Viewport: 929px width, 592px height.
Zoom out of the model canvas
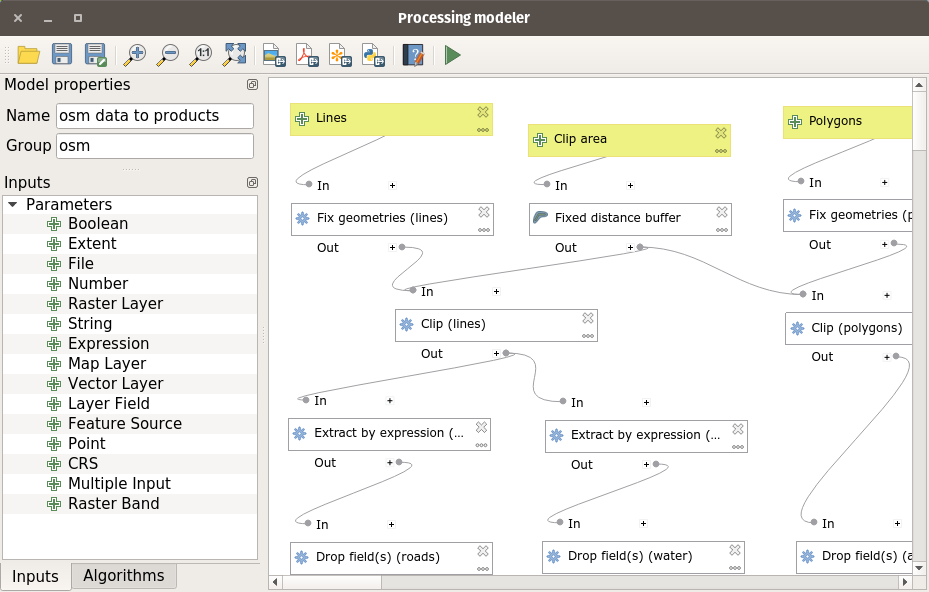point(168,55)
